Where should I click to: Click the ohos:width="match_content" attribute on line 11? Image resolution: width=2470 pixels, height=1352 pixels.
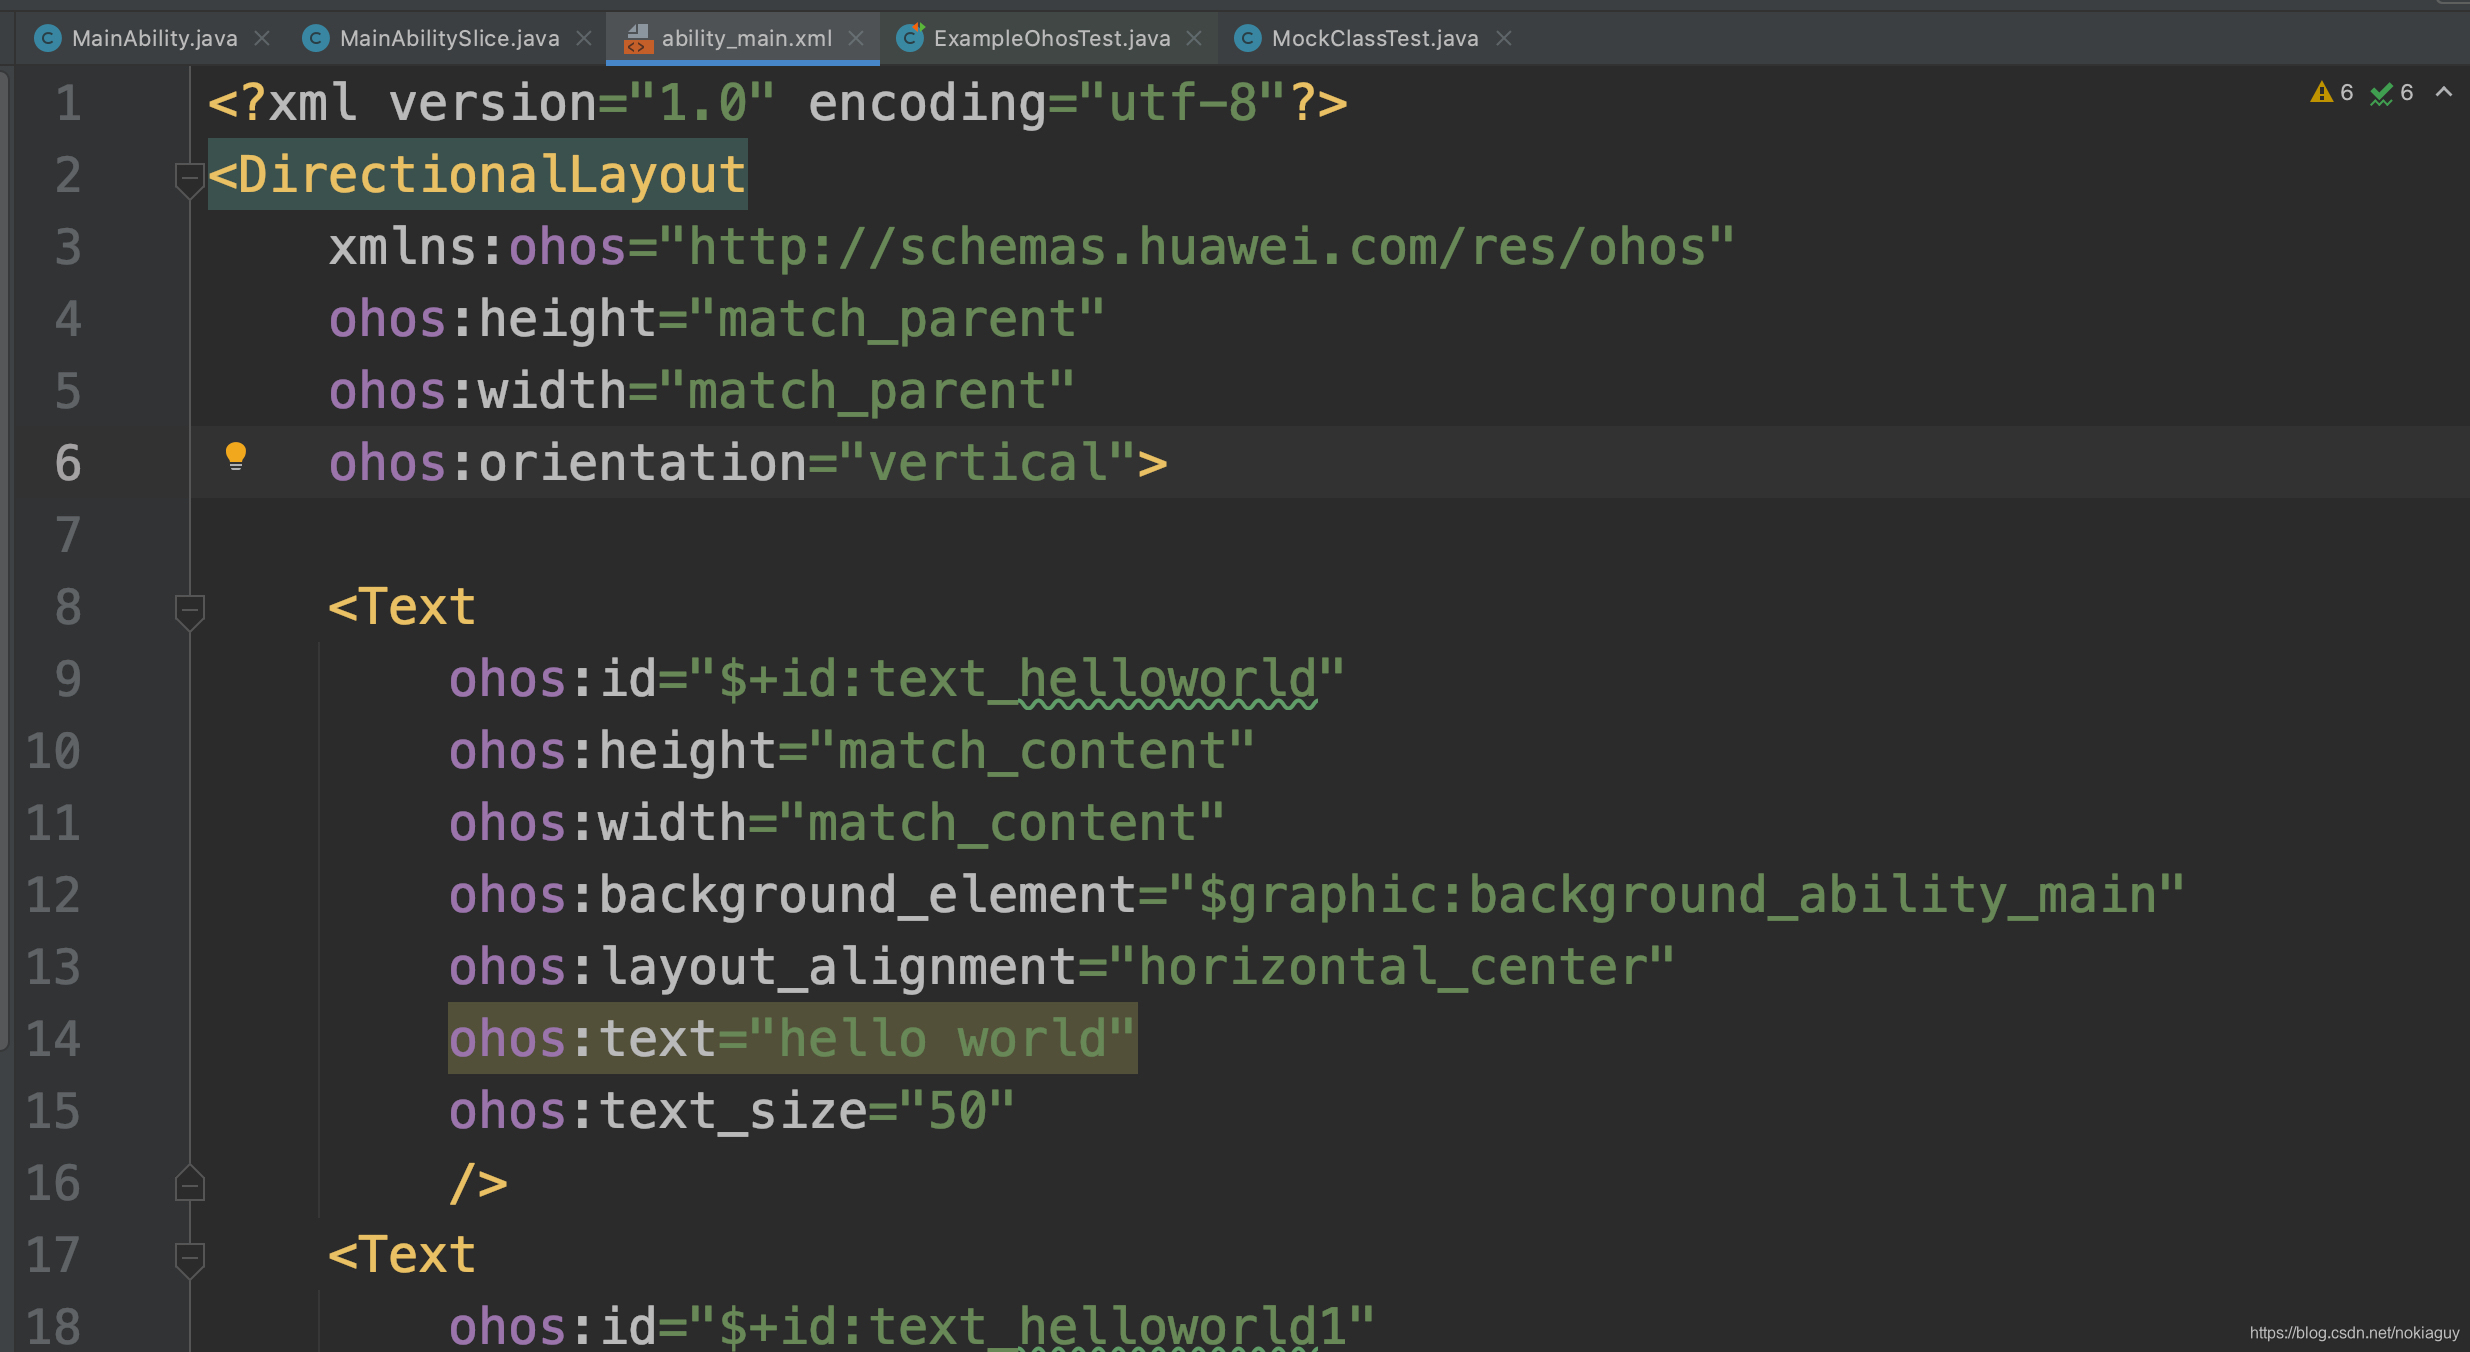(837, 823)
